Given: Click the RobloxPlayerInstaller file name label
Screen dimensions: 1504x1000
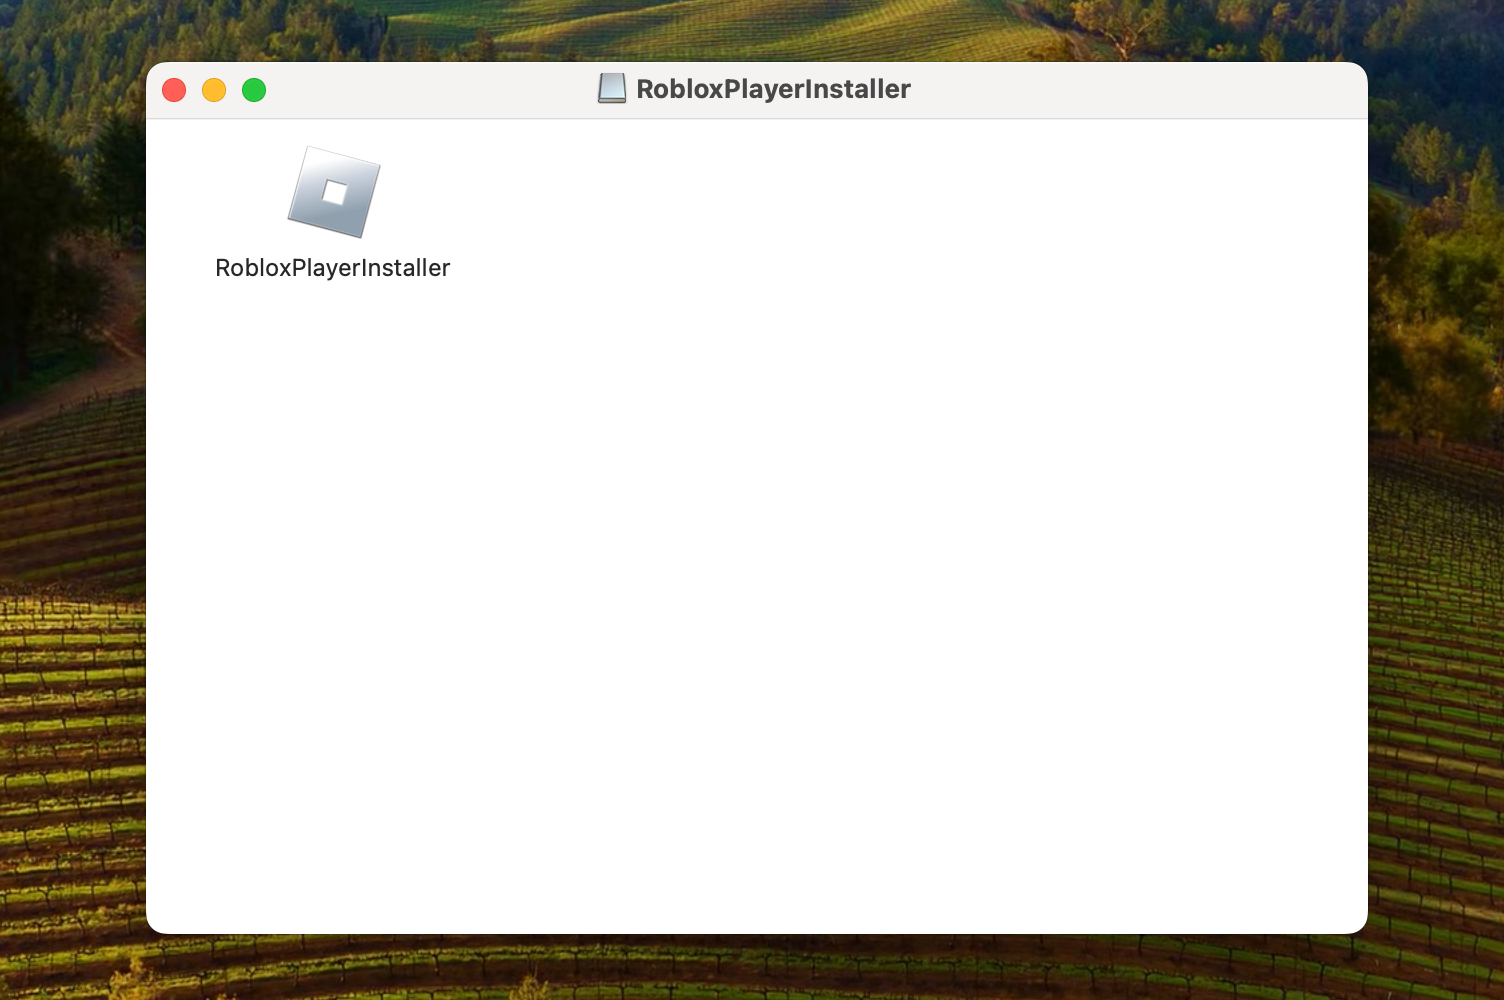Looking at the screenshot, I should (333, 268).
